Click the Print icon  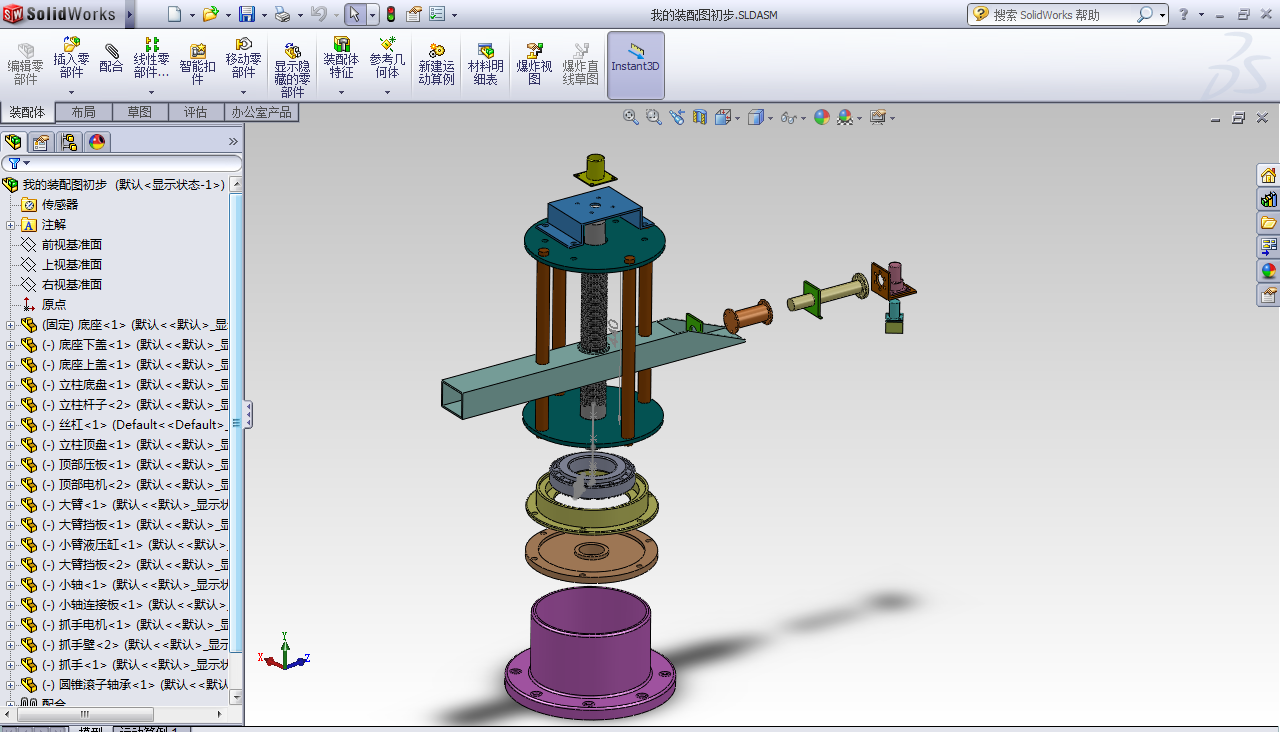click(x=282, y=14)
